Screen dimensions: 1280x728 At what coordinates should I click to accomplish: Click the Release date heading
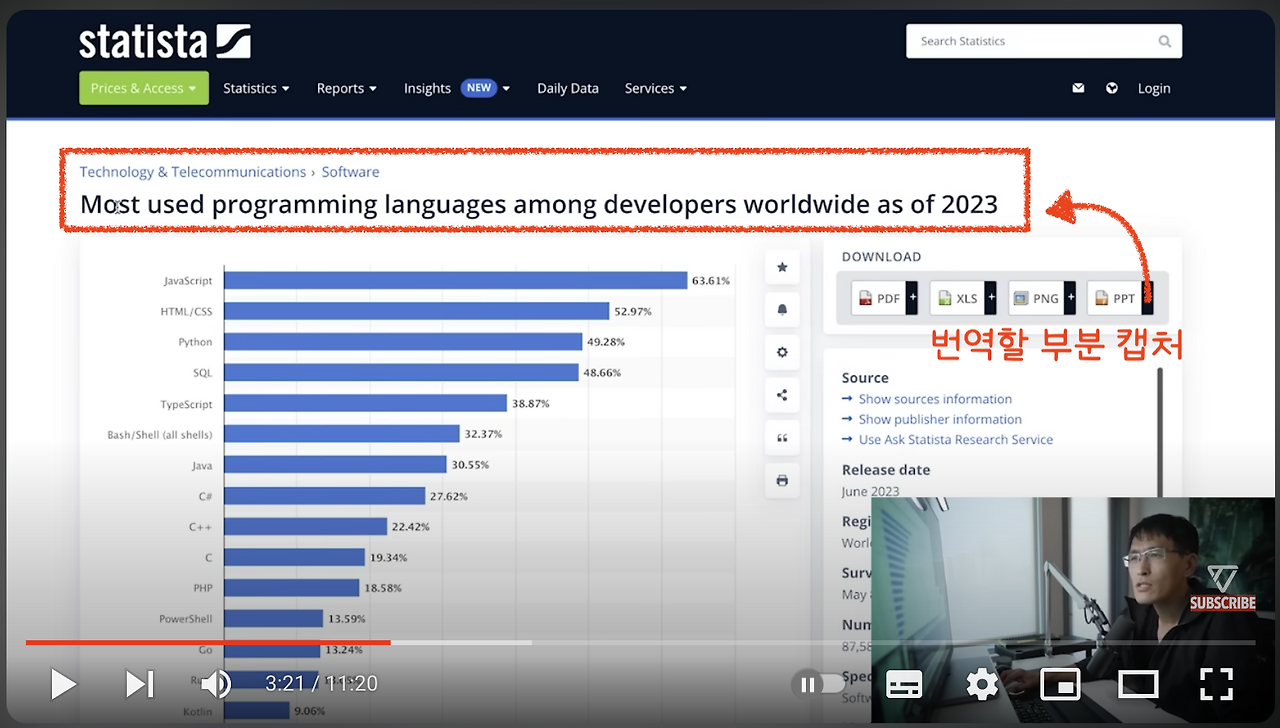click(886, 470)
